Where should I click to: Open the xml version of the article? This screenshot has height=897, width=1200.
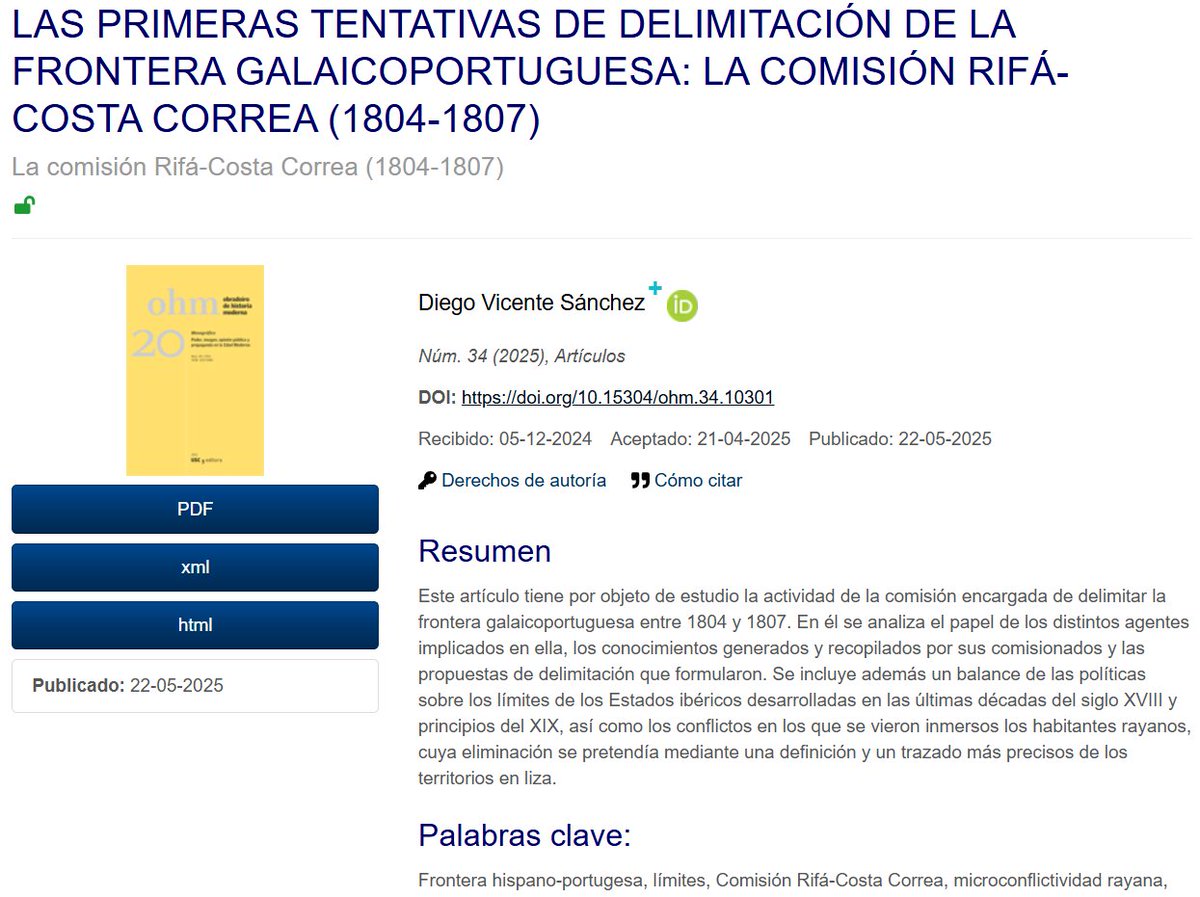coord(195,567)
